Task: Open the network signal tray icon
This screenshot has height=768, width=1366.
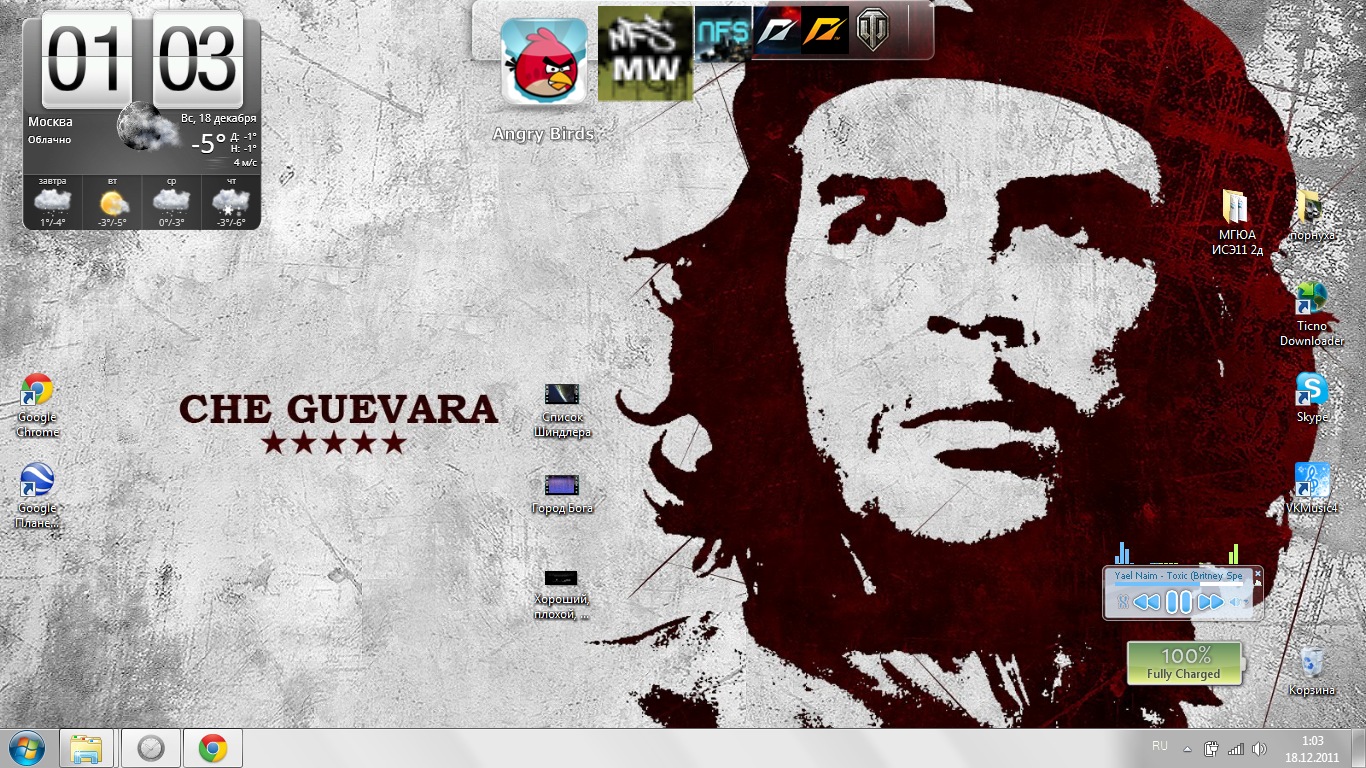Action: [x=1236, y=748]
